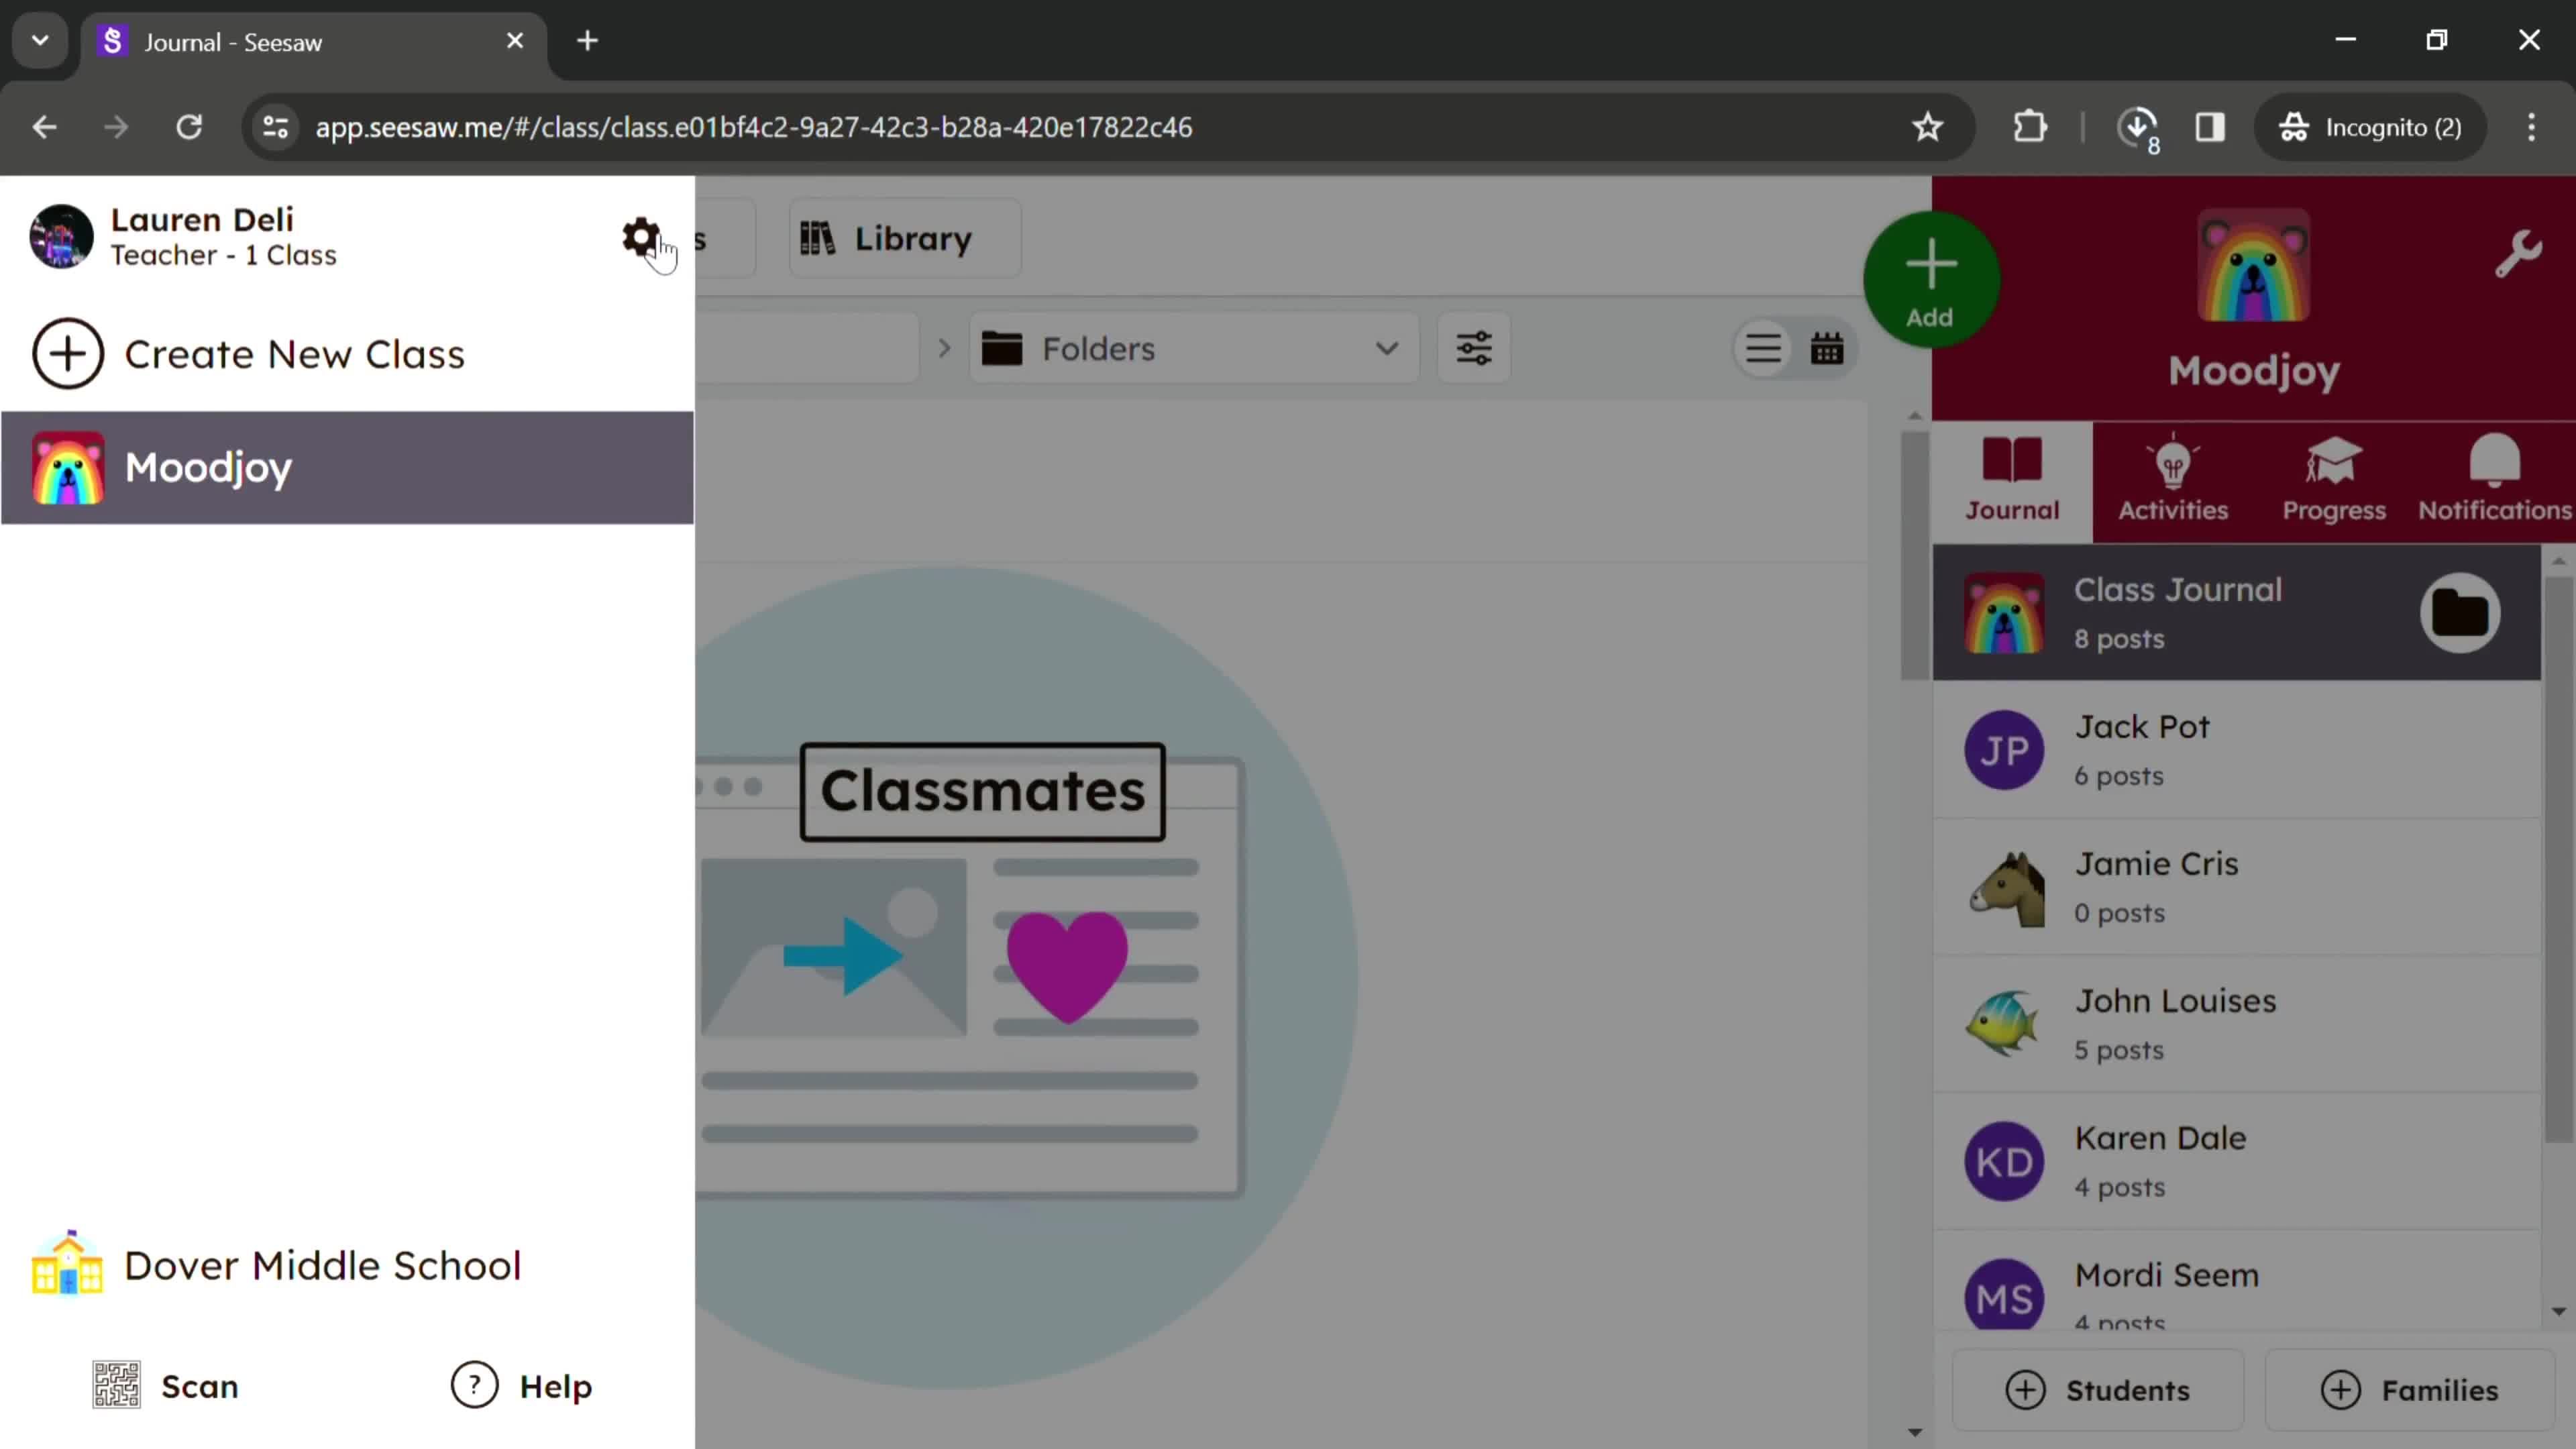
Task: Click the Class Journal folder toggle
Action: click(x=2461, y=610)
